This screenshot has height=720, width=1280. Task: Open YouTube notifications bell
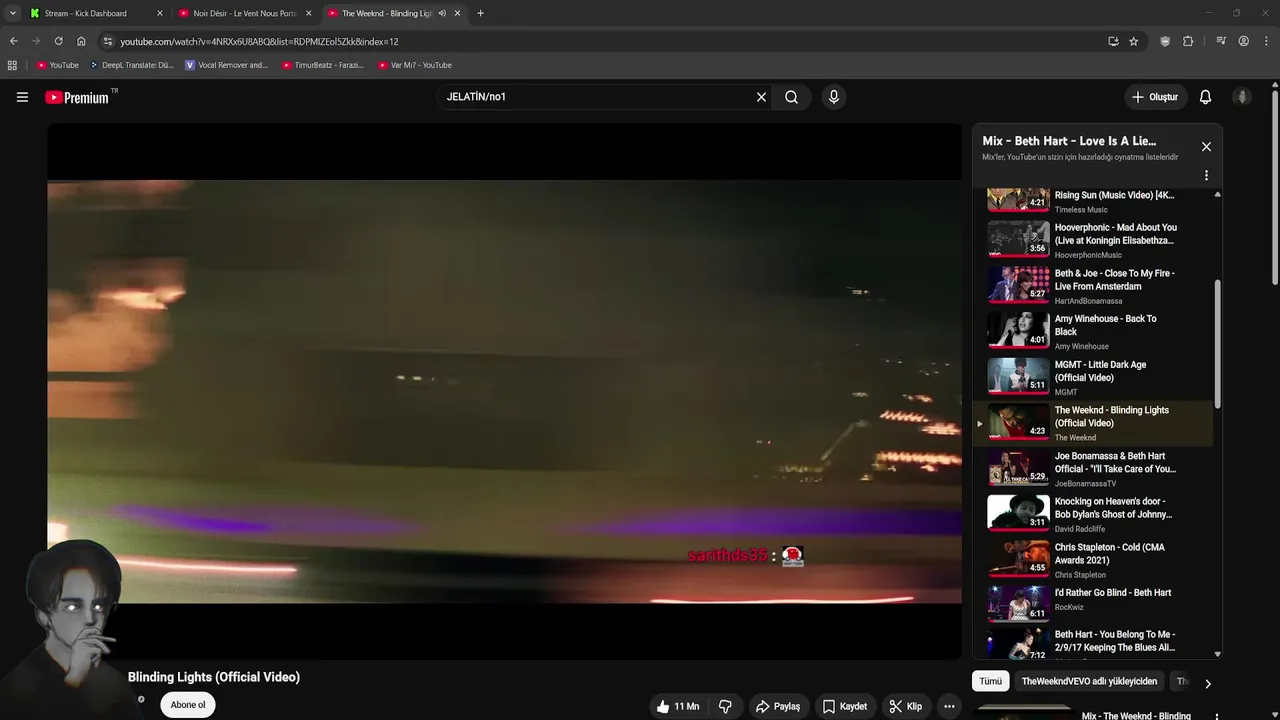point(1205,97)
